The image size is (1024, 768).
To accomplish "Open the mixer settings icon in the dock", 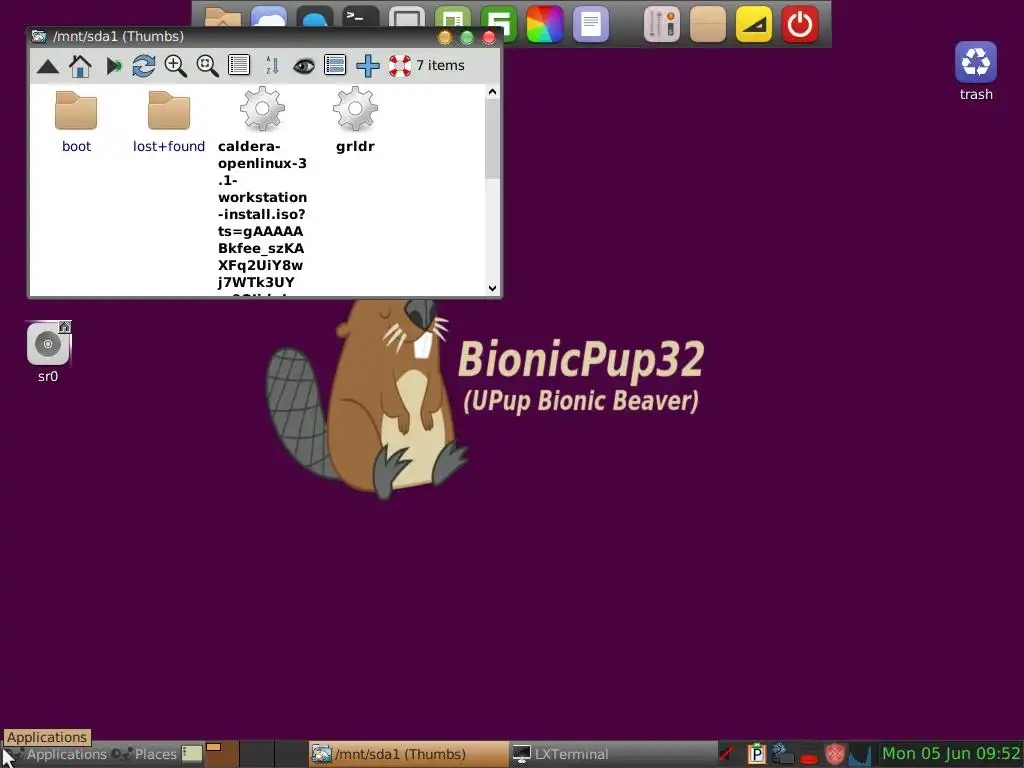I will [662, 24].
